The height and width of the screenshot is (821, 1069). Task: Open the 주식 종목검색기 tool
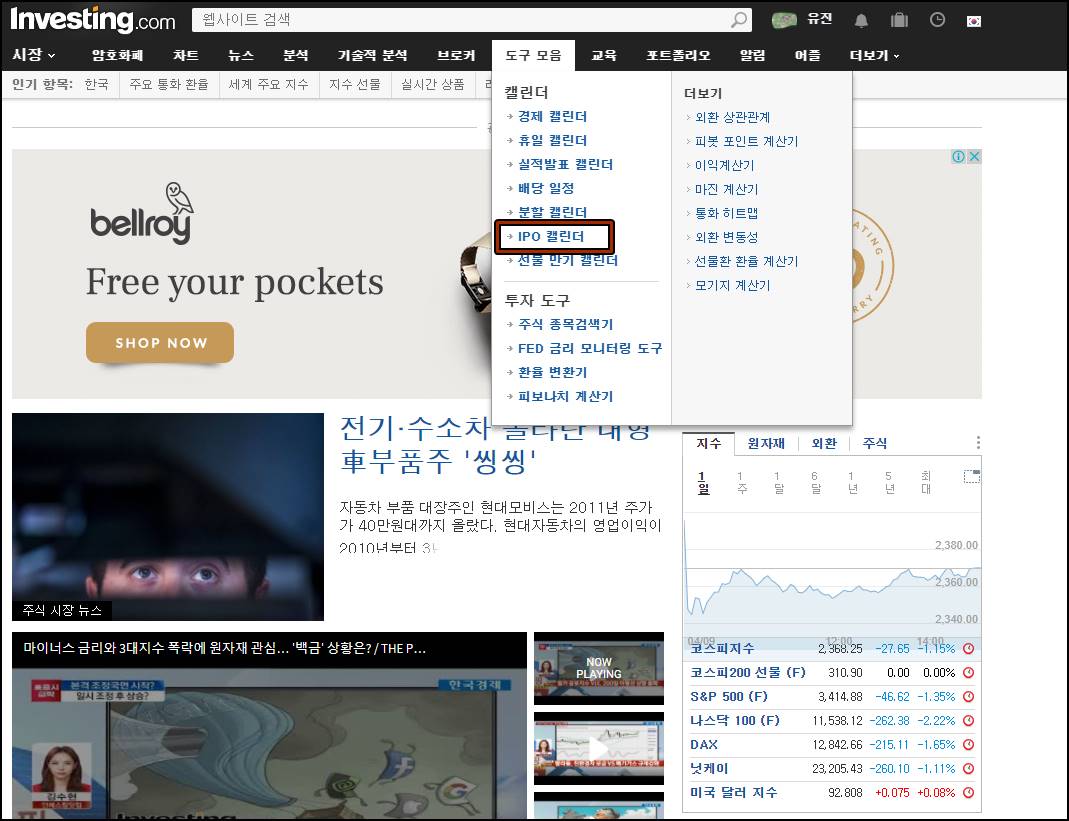click(565, 325)
